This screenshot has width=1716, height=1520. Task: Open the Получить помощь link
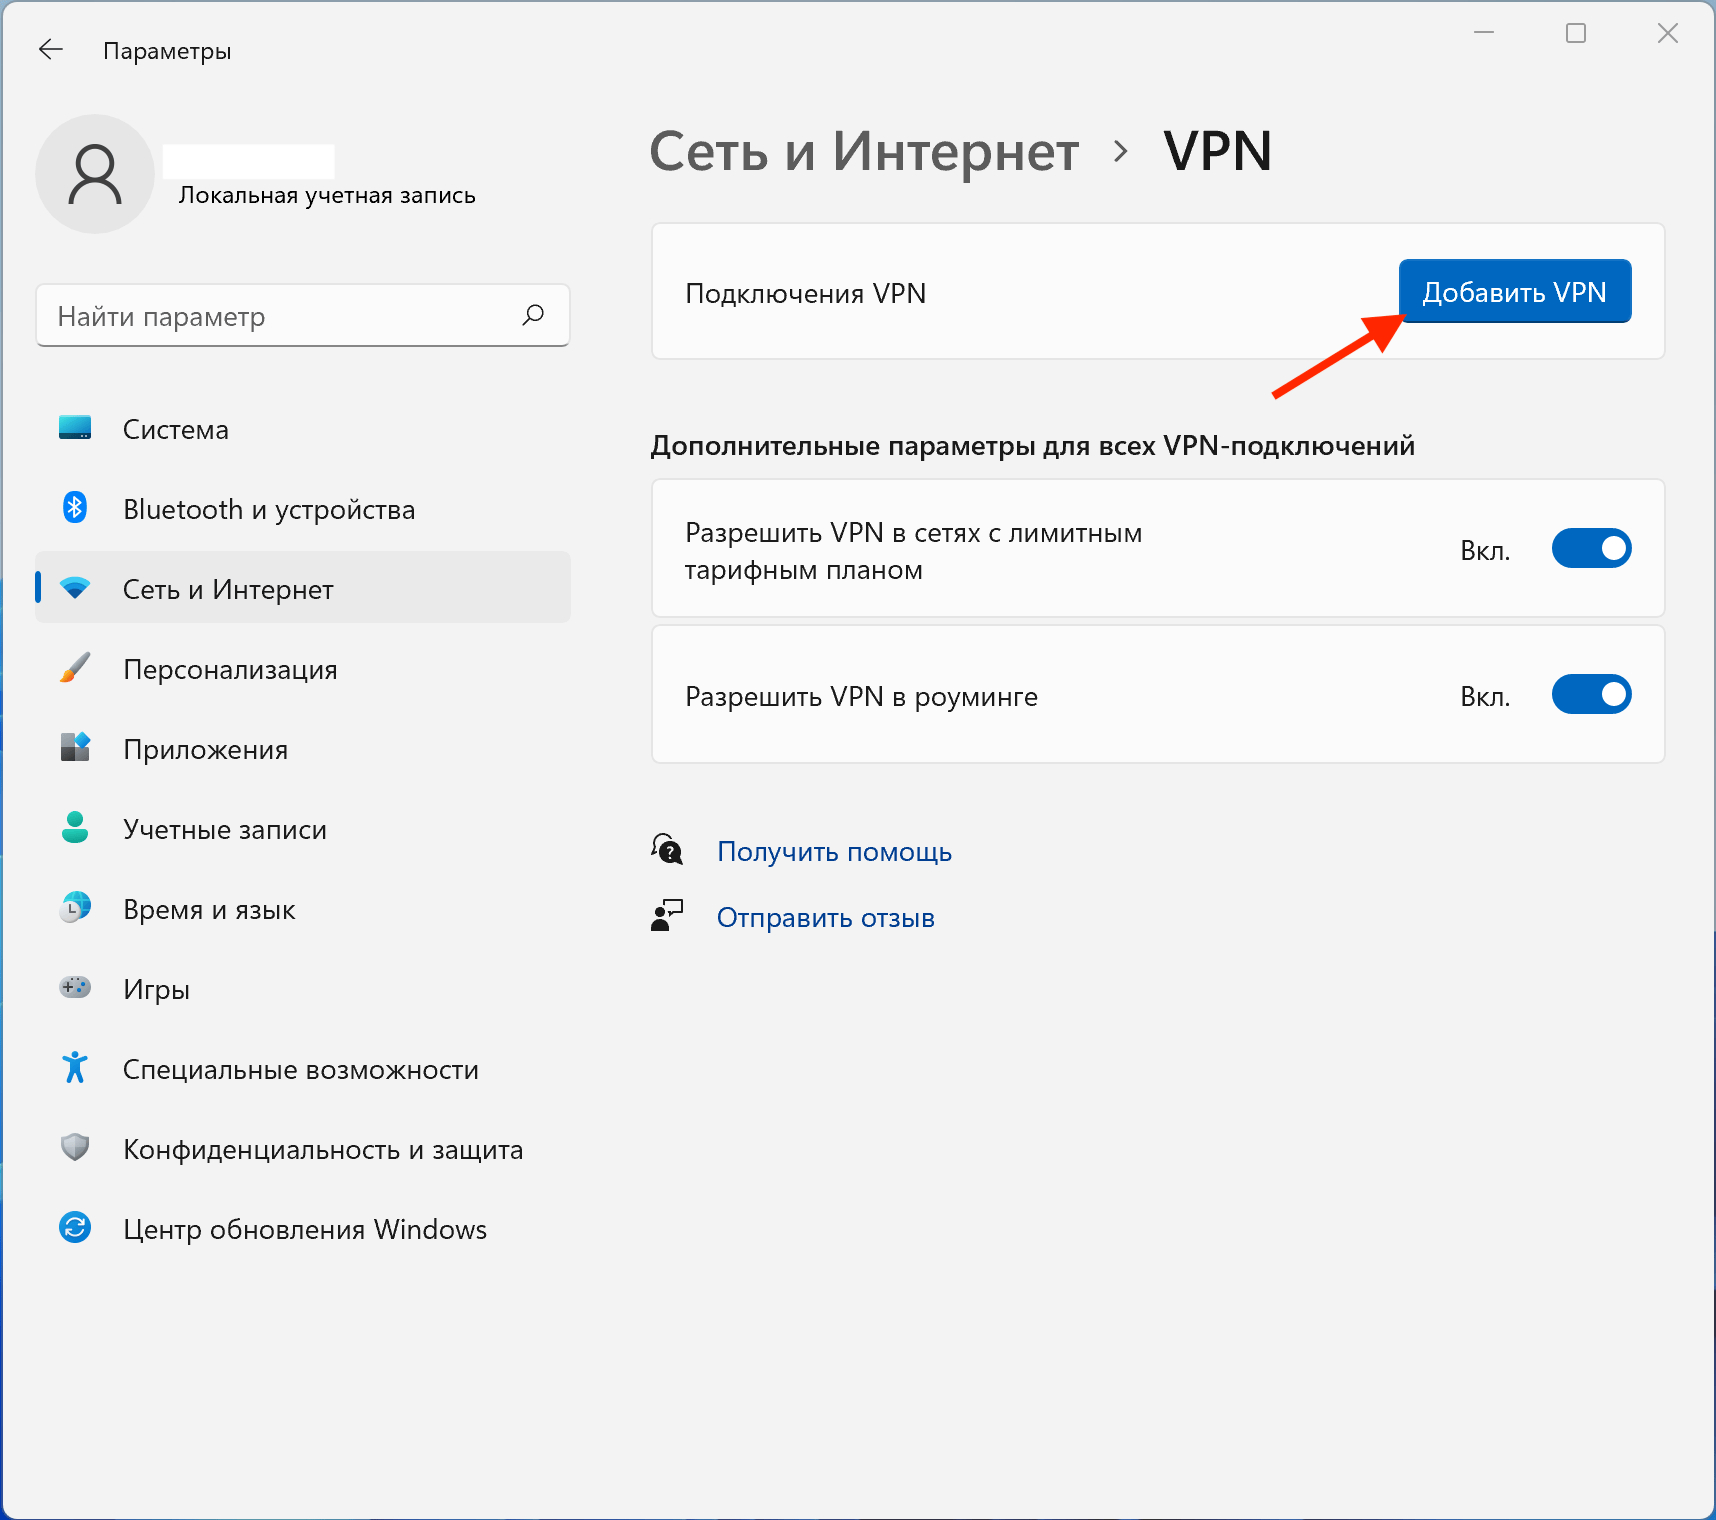pyautogui.click(x=834, y=852)
